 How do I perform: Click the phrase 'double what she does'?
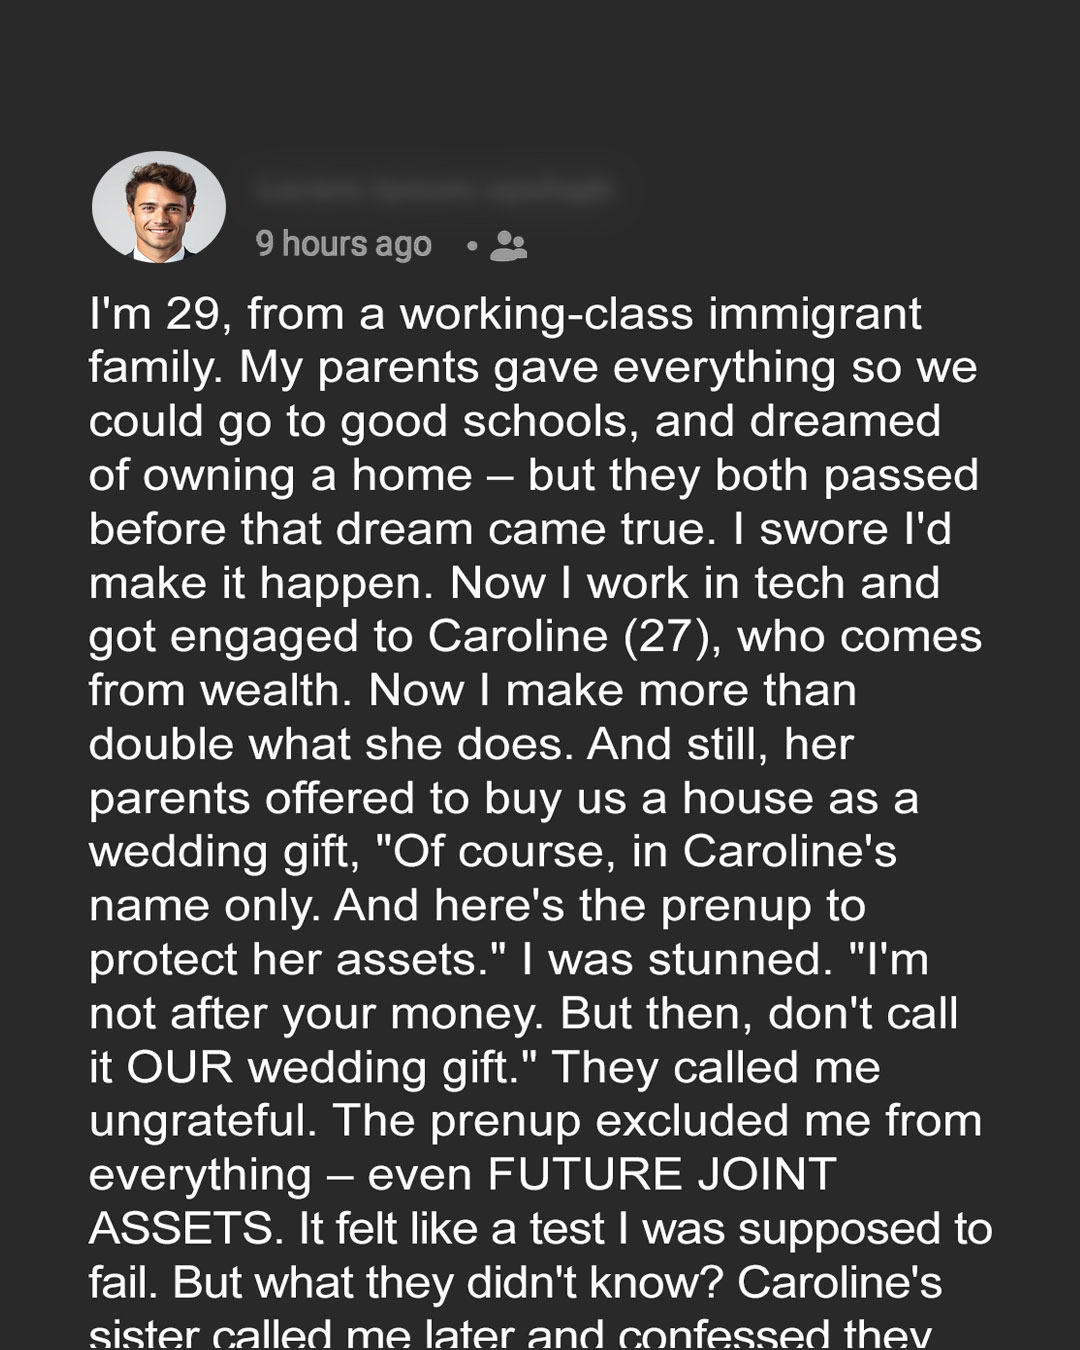pyautogui.click(x=331, y=745)
